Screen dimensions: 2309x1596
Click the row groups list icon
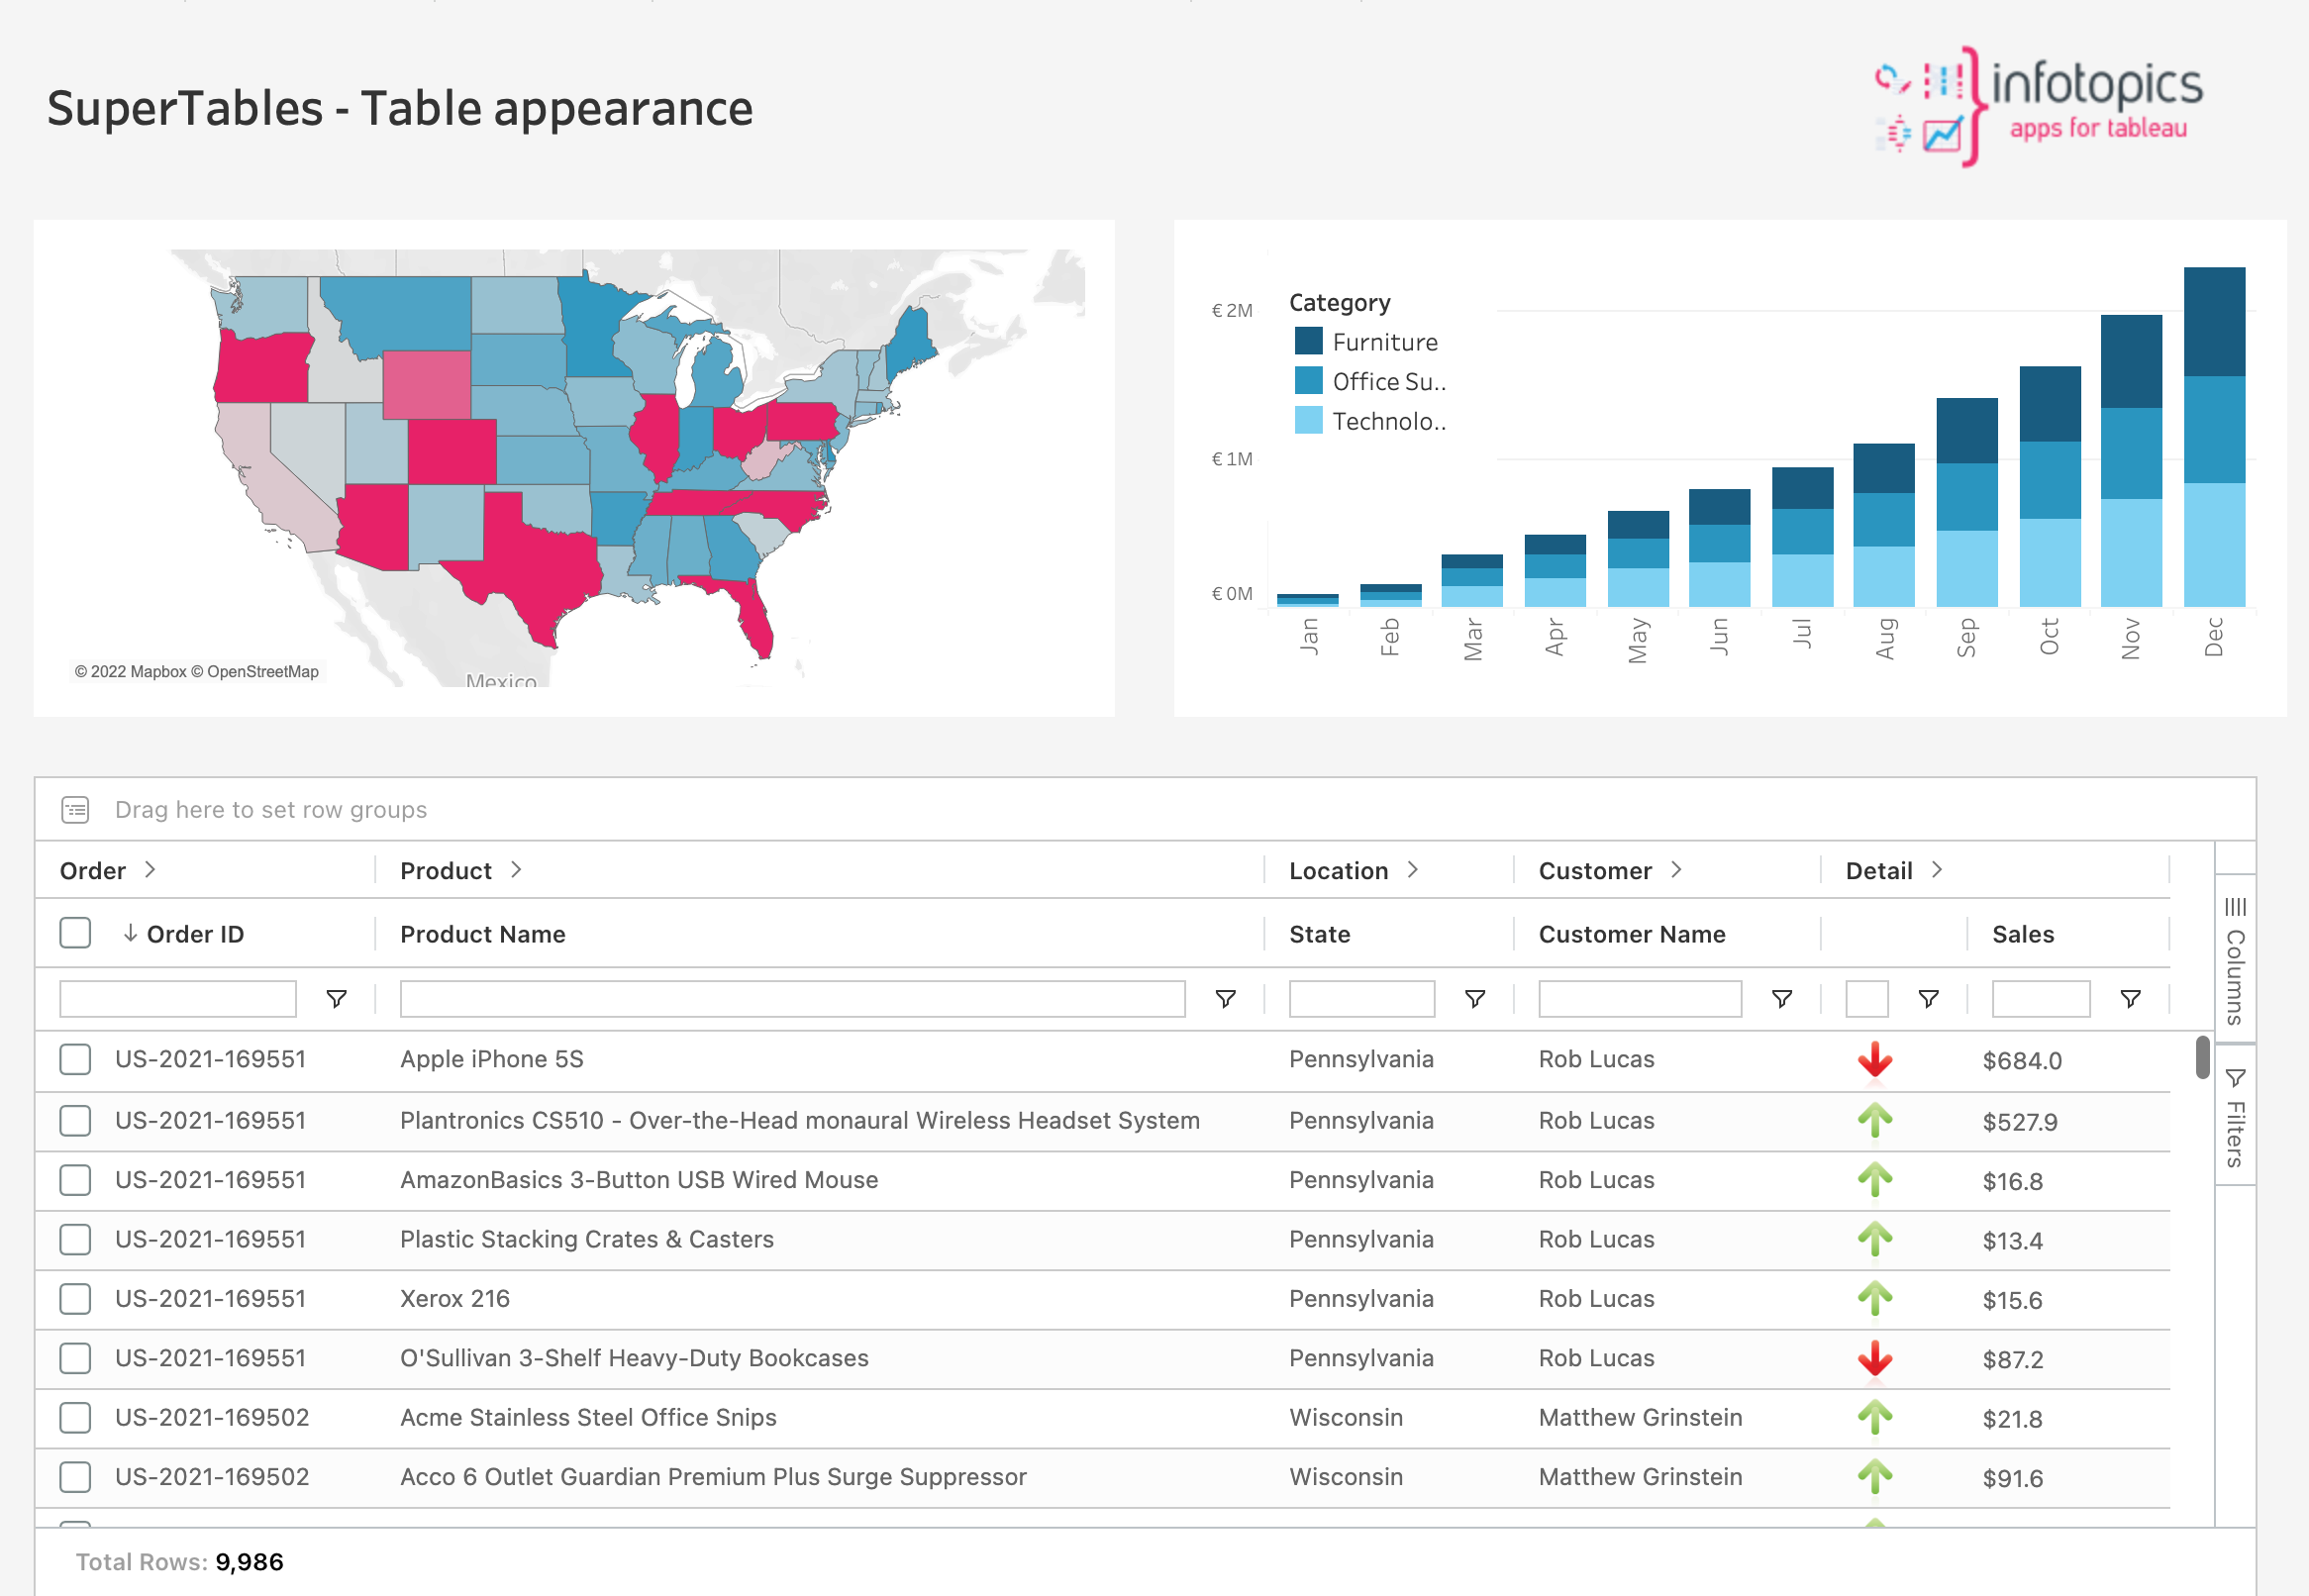(x=75, y=809)
